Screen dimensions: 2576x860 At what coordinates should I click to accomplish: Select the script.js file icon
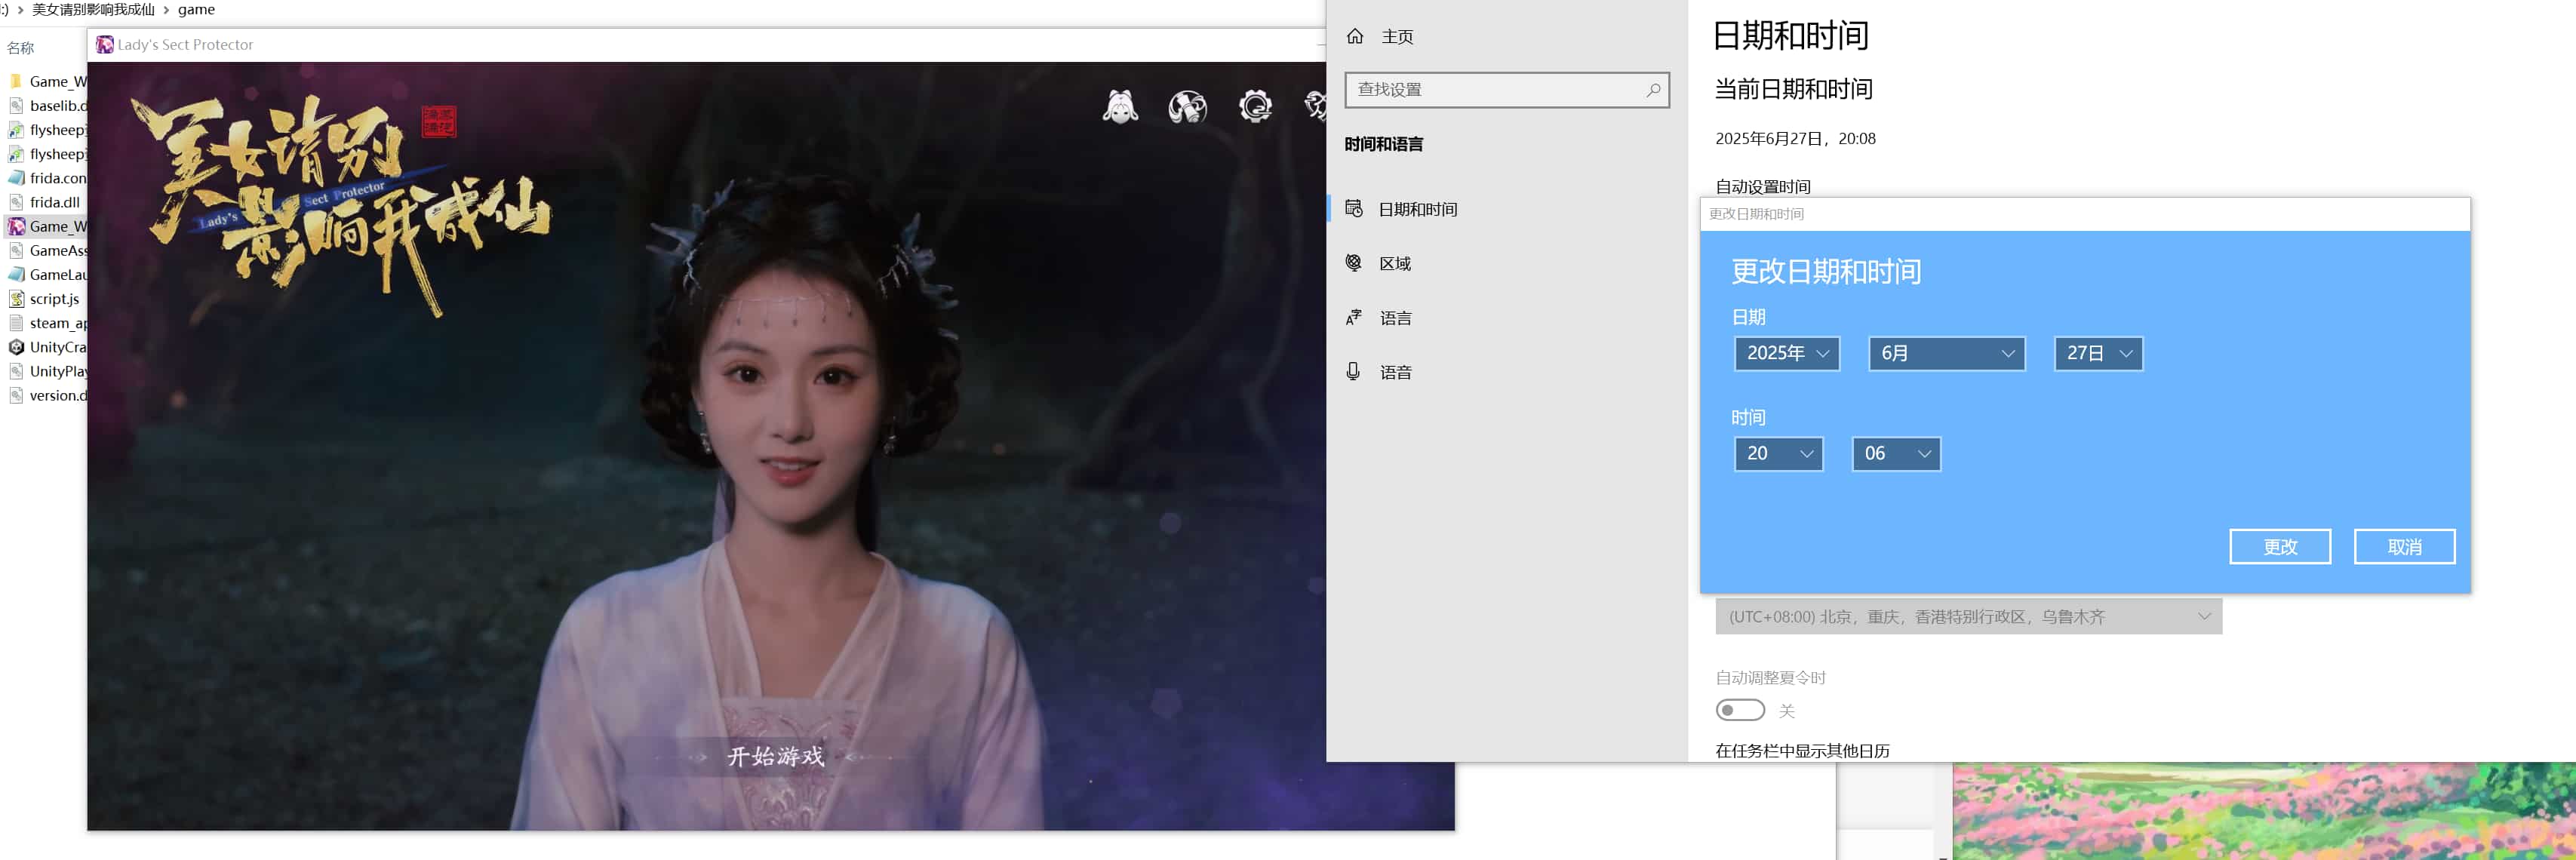point(16,299)
